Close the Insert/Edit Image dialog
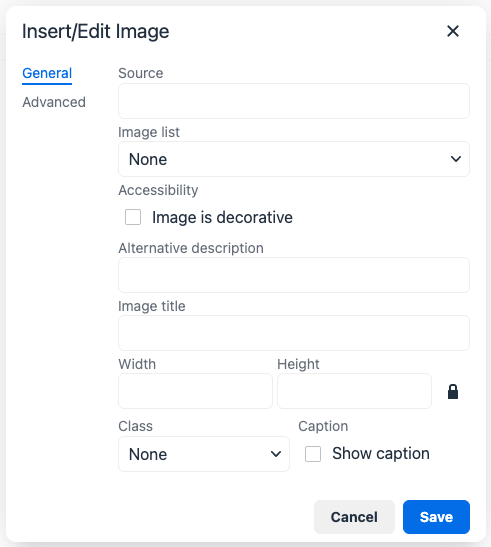Screen dimensions: 491x547 (x=453, y=31)
